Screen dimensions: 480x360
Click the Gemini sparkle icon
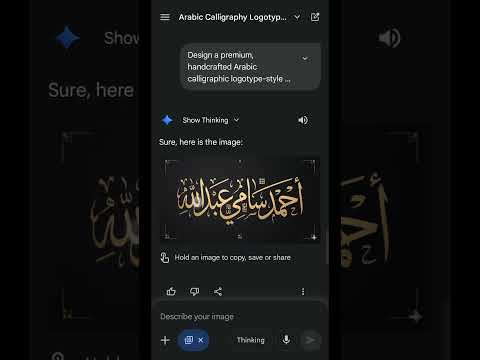pyautogui.click(x=167, y=120)
